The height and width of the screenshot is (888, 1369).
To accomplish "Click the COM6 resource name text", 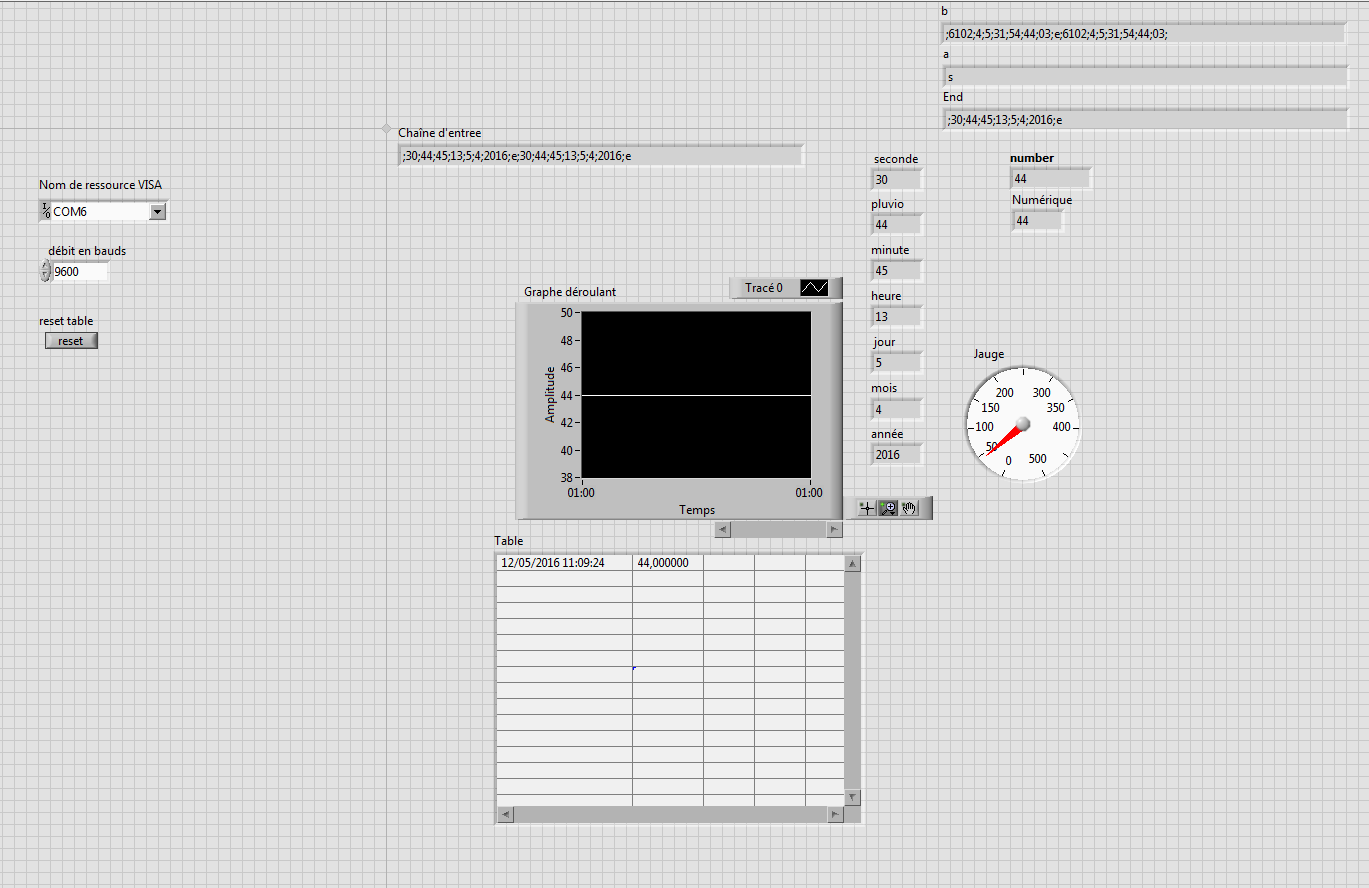I will tap(70, 212).
